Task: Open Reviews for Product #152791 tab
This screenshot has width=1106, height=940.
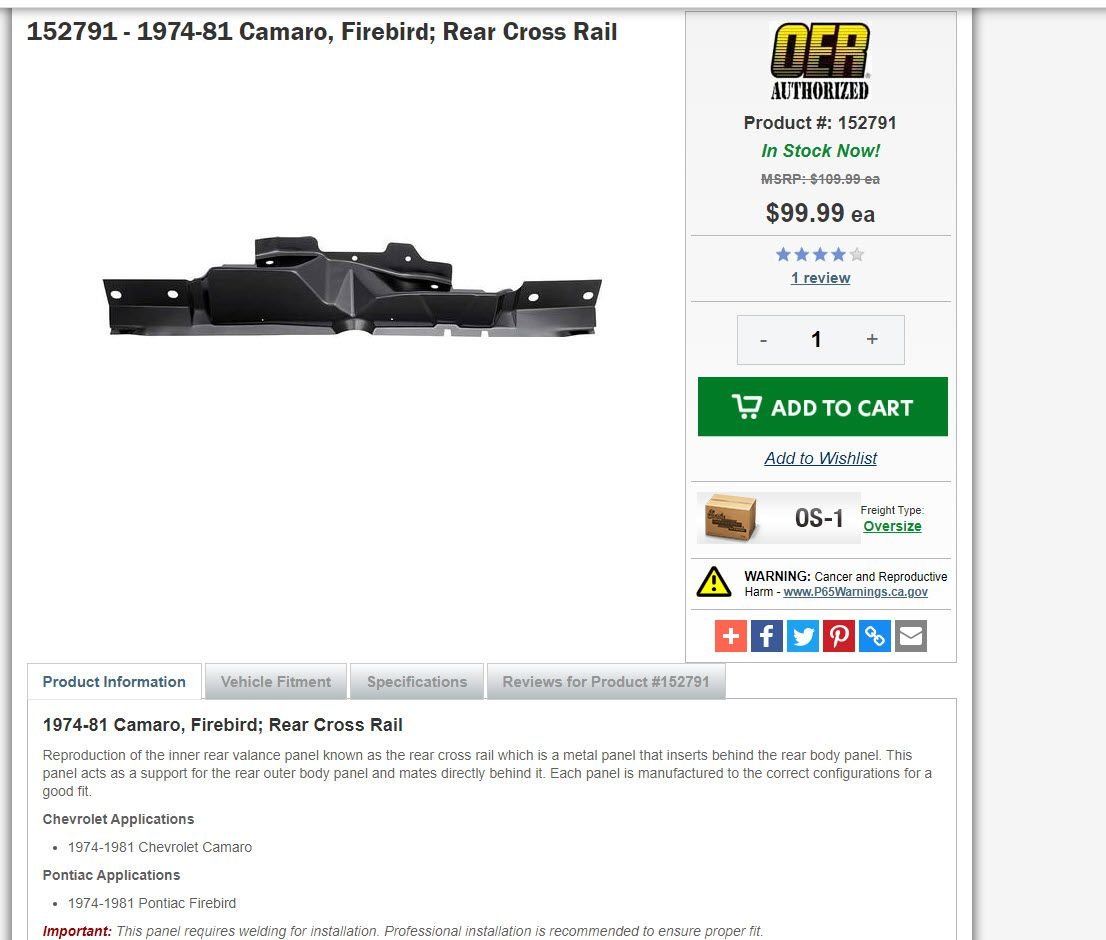Action: click(606, 682)
